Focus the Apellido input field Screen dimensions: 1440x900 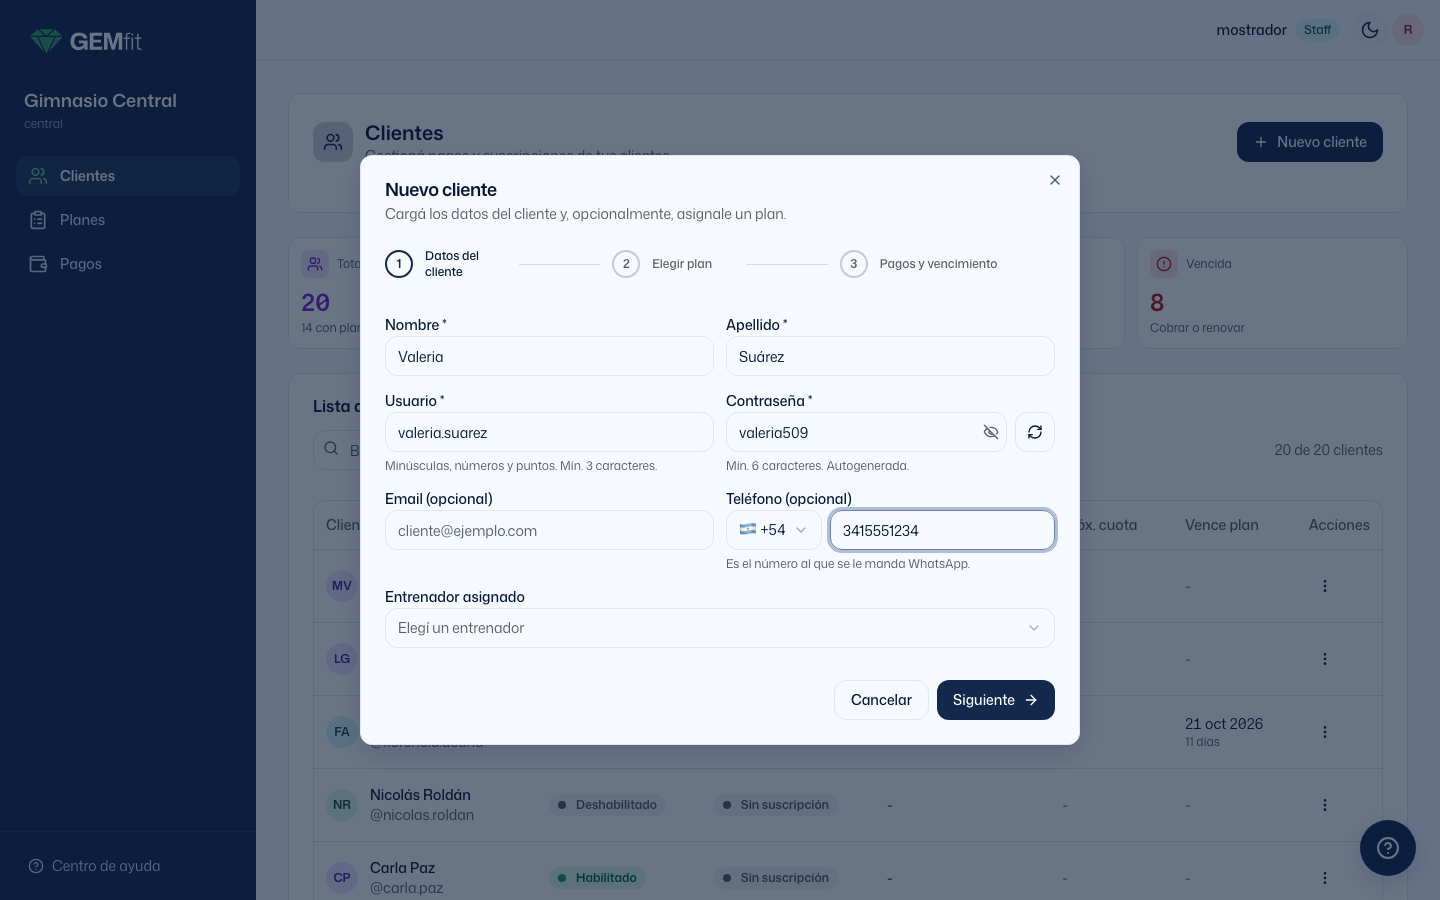[890, 356]
